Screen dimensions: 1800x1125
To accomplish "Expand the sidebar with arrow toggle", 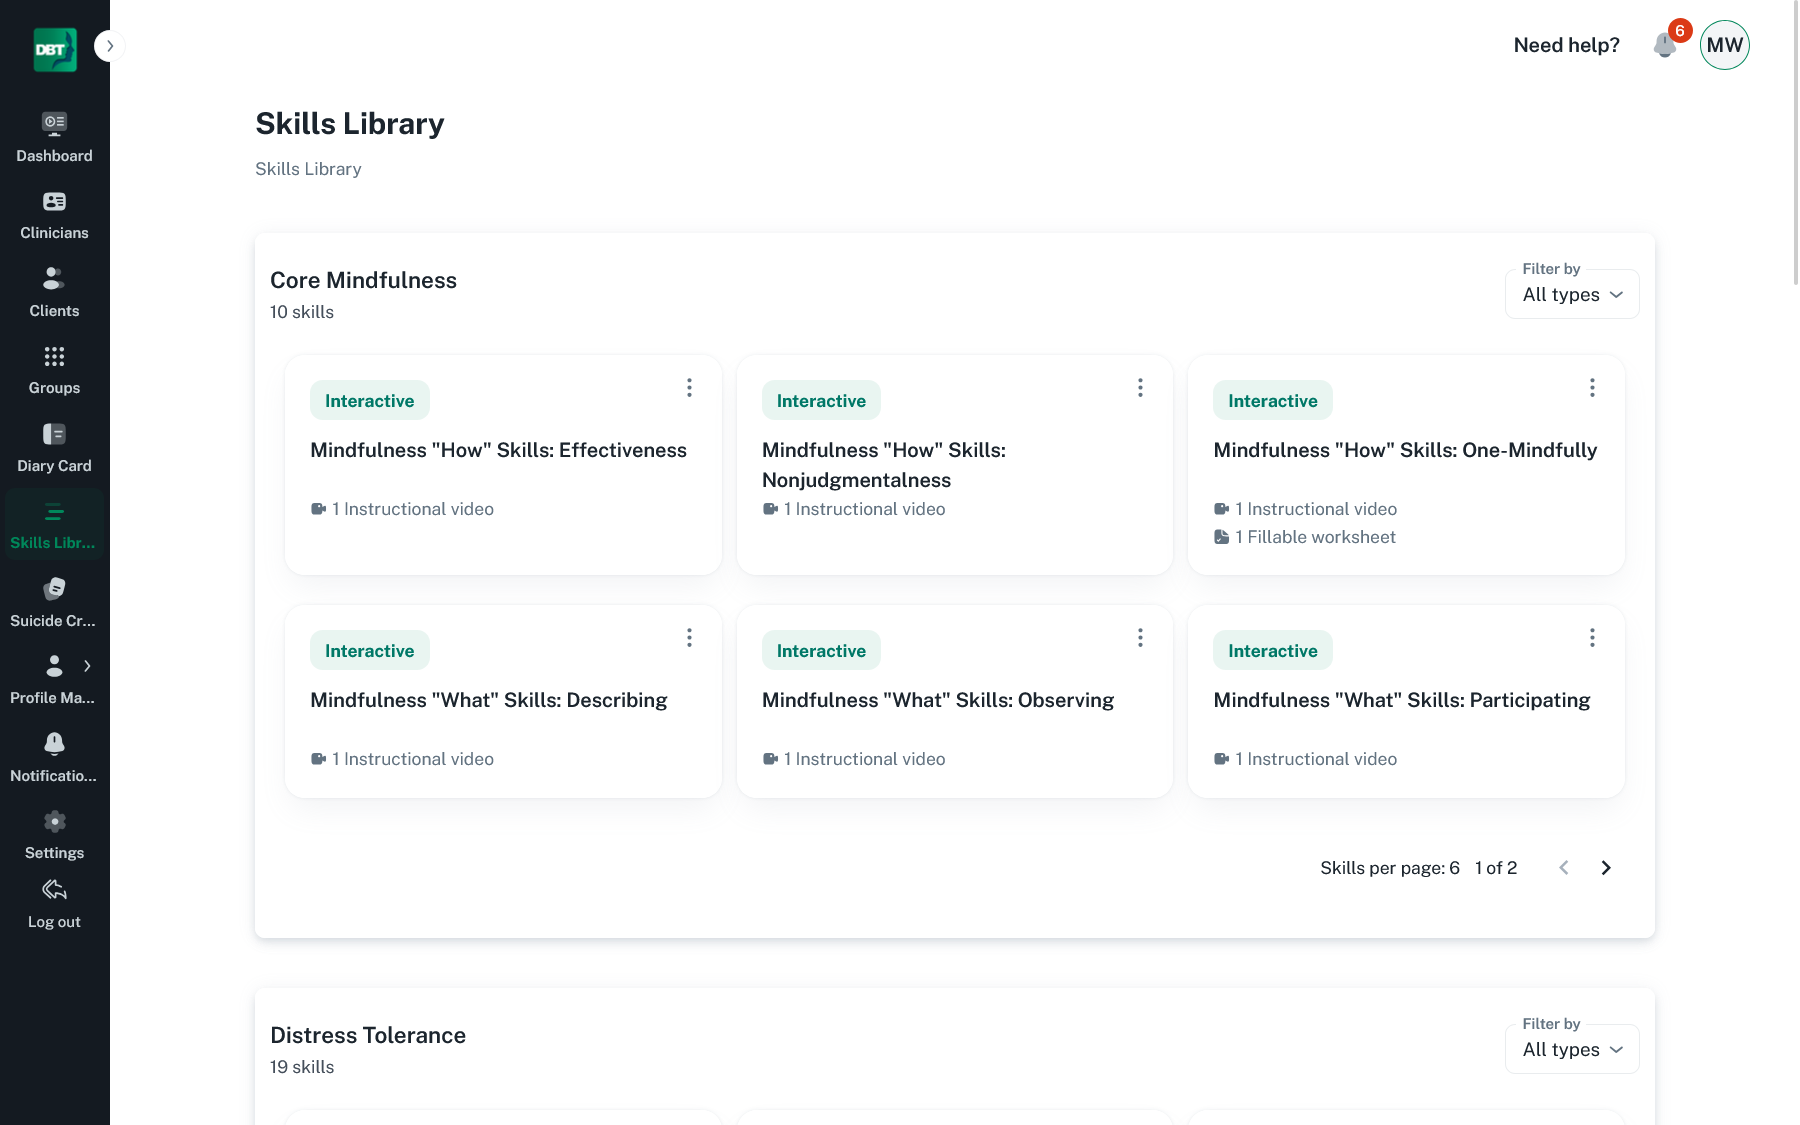I will (x=109, y=46).
